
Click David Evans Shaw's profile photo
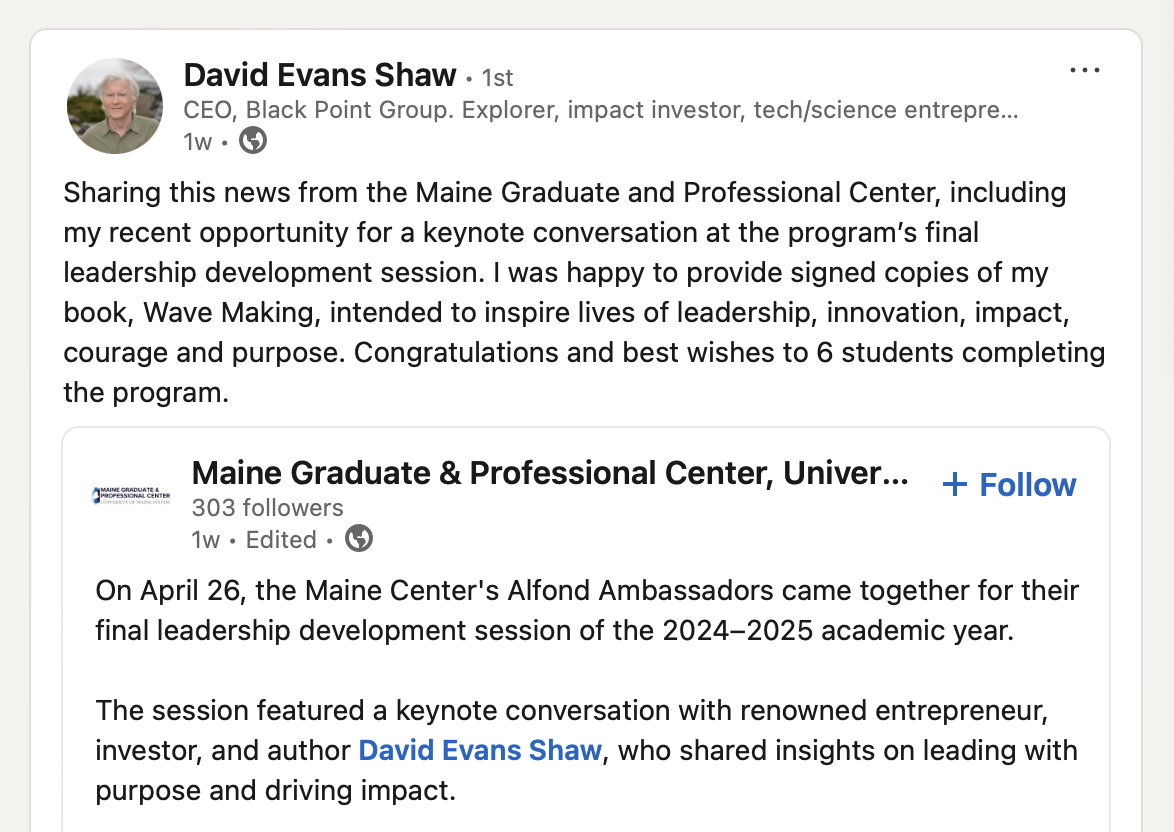[x=114, y=106]
